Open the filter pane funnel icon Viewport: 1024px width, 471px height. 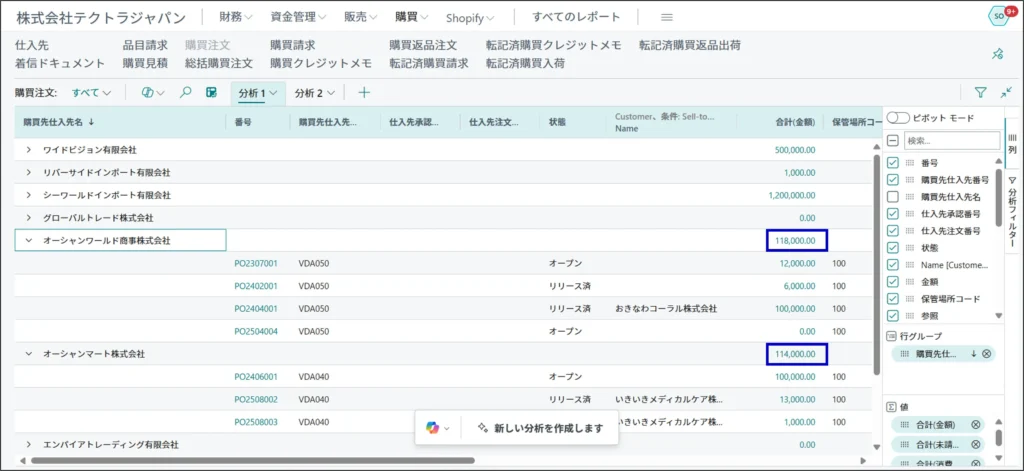click(x=980, y=92)
